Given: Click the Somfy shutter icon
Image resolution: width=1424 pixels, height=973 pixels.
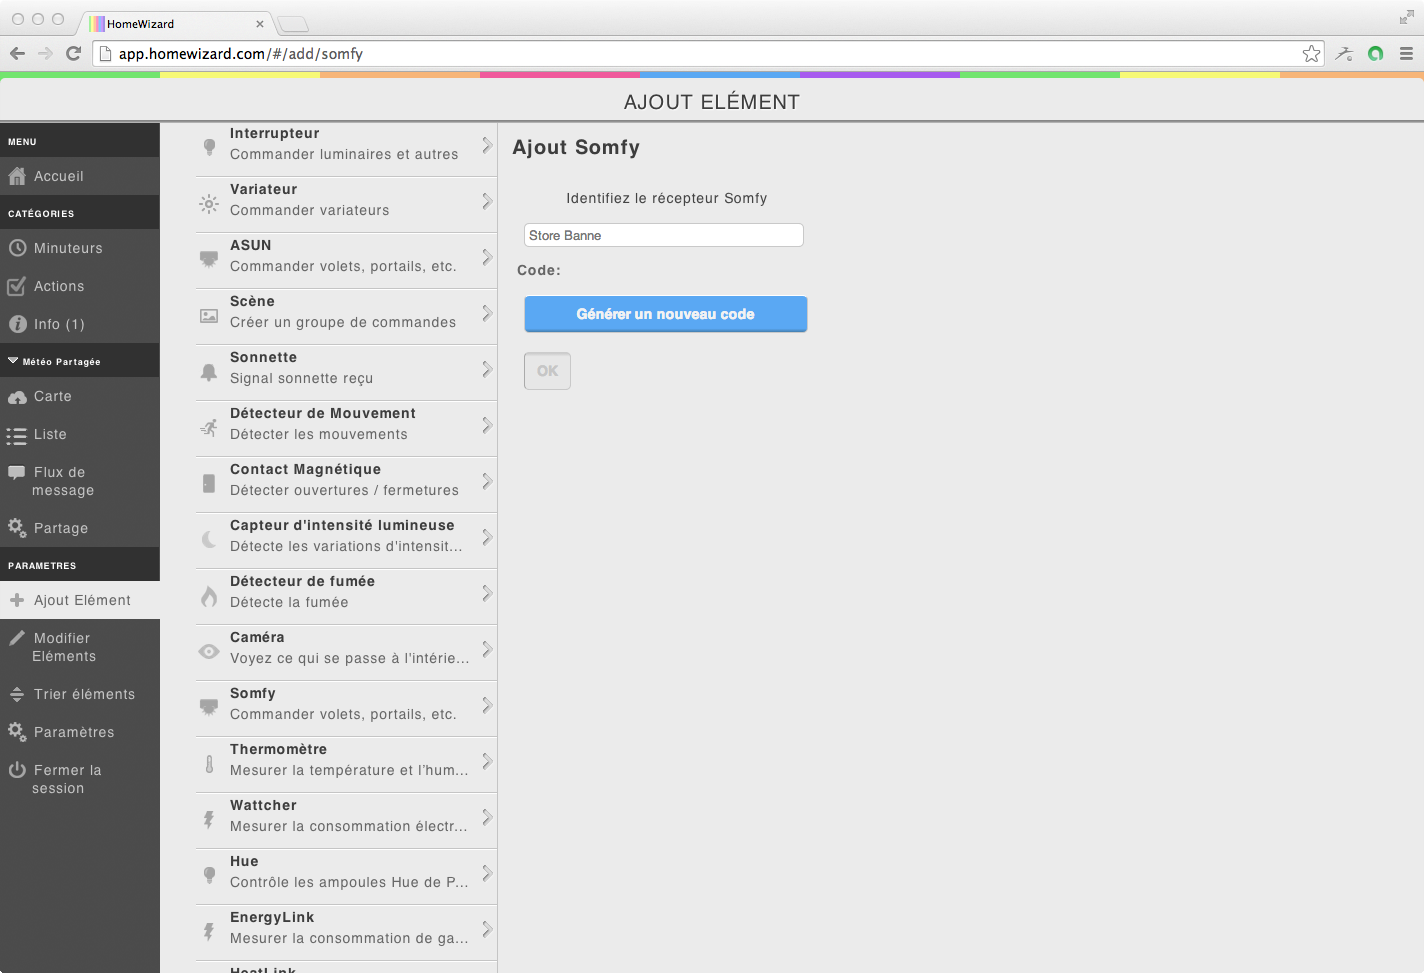Looking at the screenshot, I should click(209, 707).
